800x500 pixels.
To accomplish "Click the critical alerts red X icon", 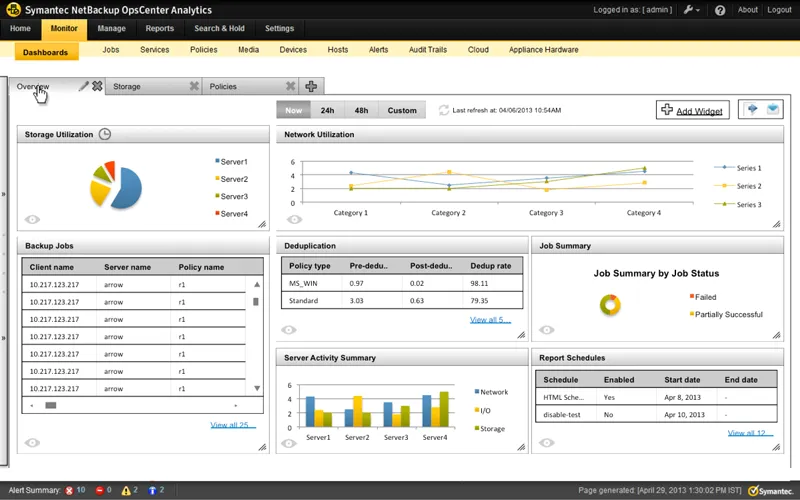I will pos(69,490).
